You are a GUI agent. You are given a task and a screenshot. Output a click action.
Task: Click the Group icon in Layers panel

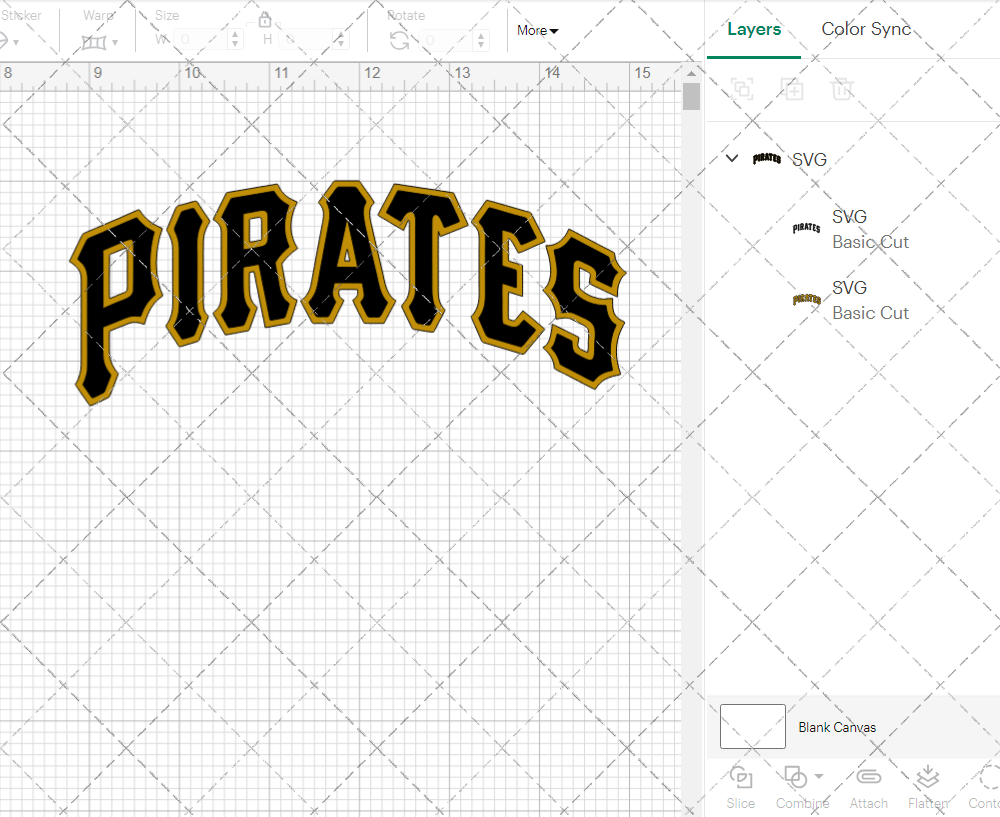pos(742,89)
